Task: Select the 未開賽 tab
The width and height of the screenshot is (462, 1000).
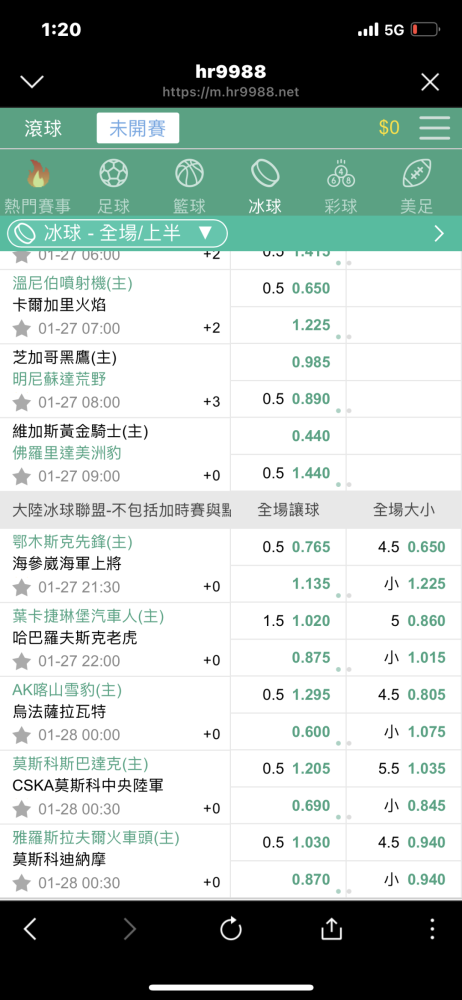Action: [138, 128]
